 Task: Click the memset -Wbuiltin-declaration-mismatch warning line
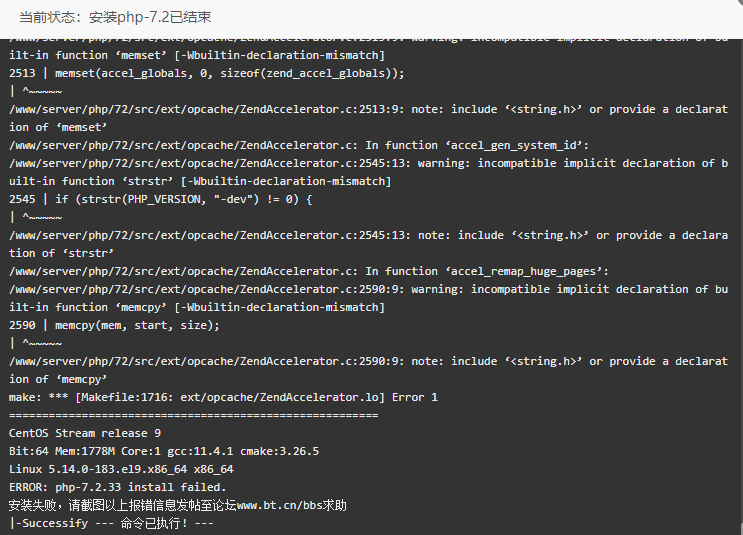(197, 55)
